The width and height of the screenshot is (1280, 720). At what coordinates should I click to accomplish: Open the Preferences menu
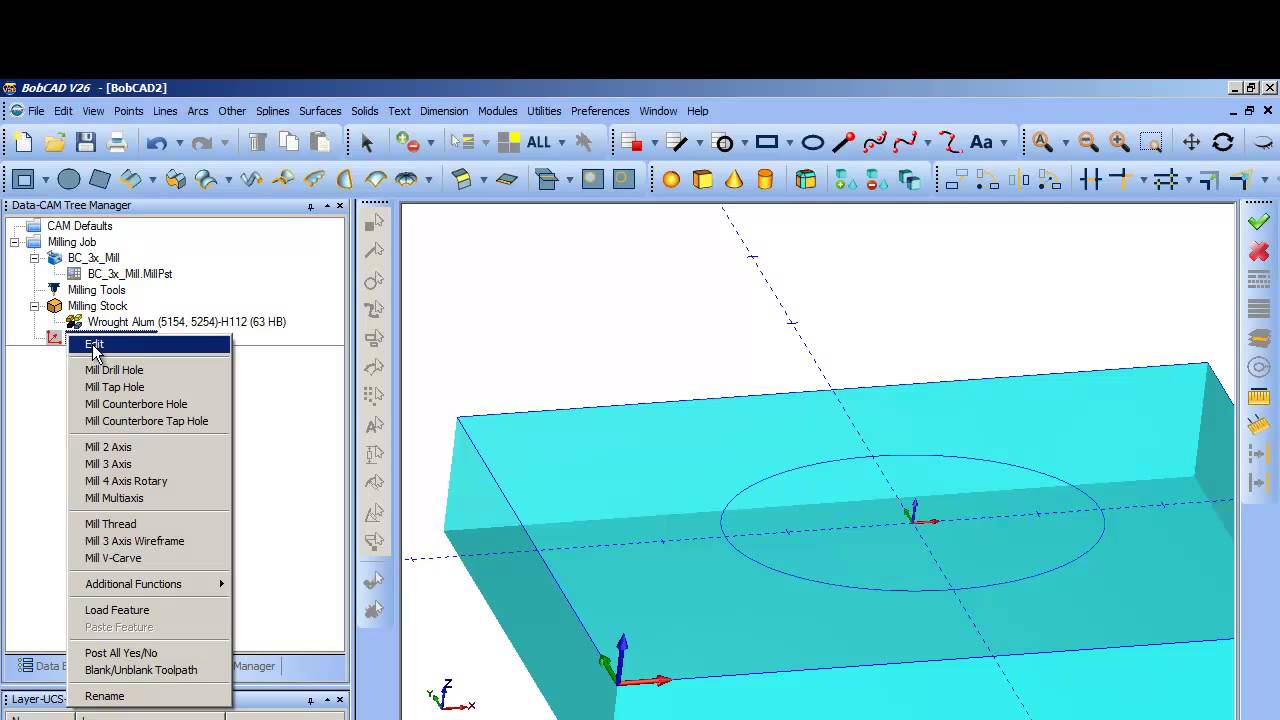(600, 111)
